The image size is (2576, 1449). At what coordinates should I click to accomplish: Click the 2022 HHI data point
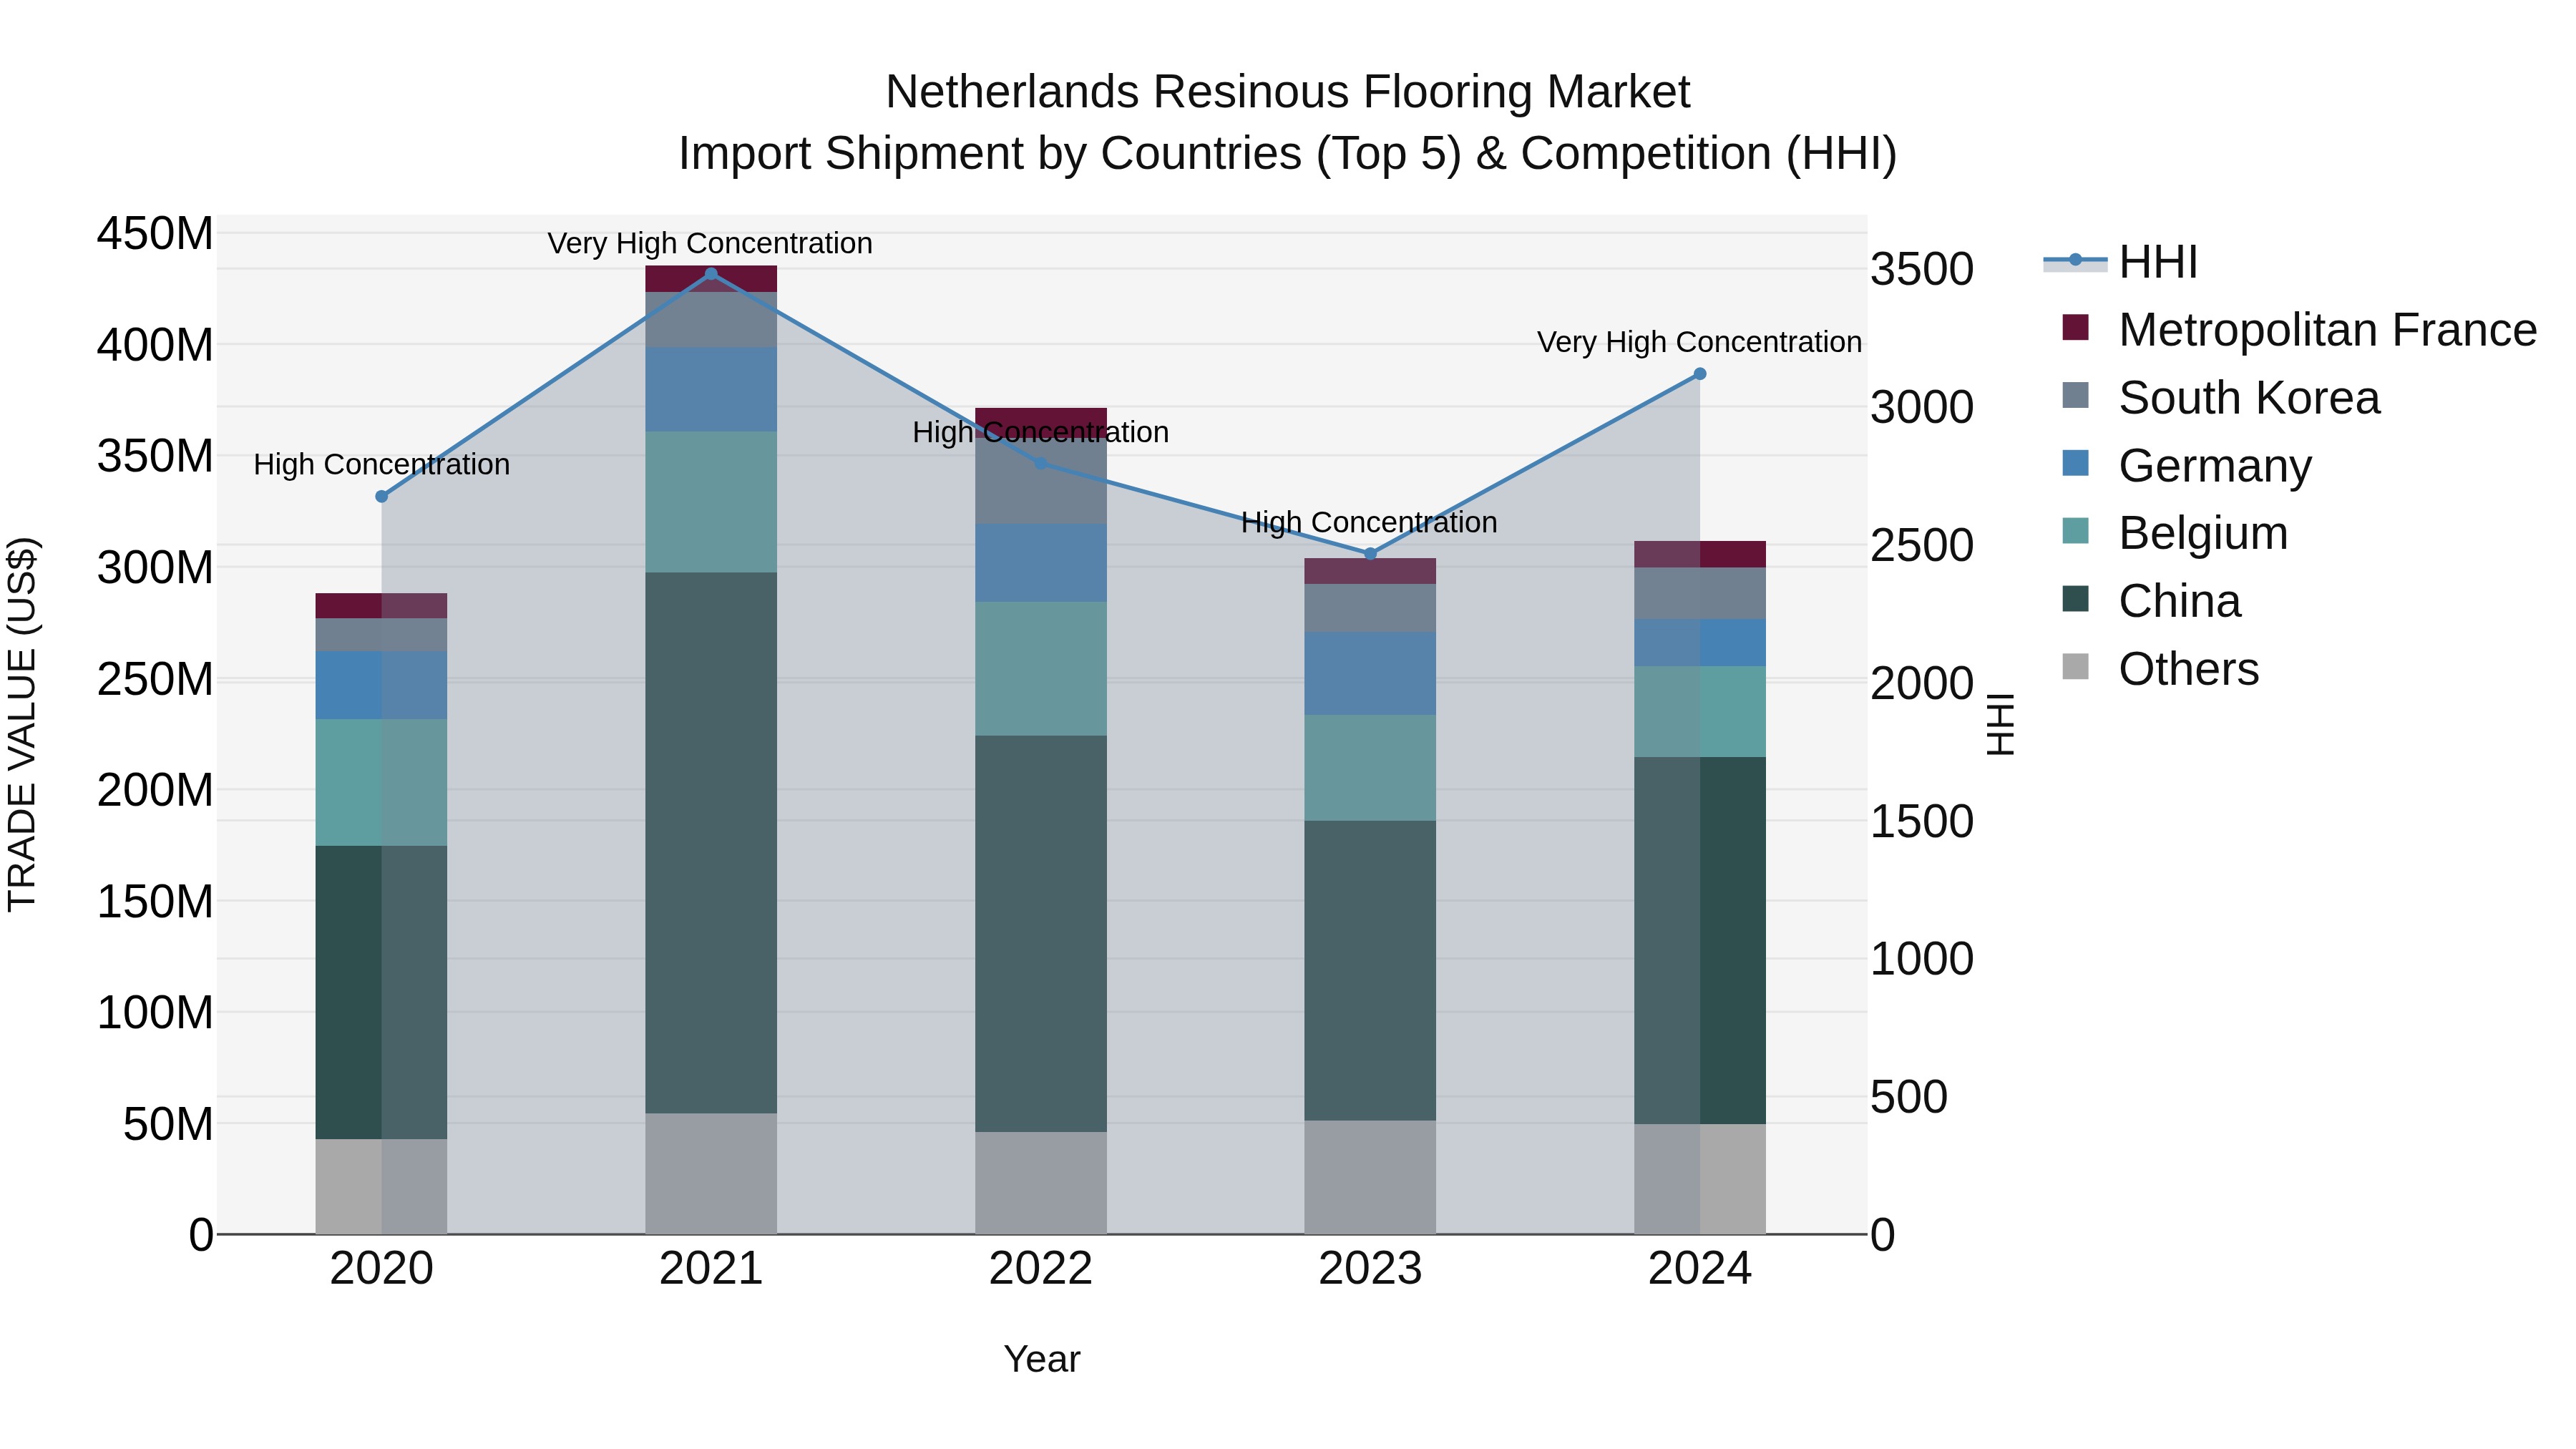click(1041, 464)
